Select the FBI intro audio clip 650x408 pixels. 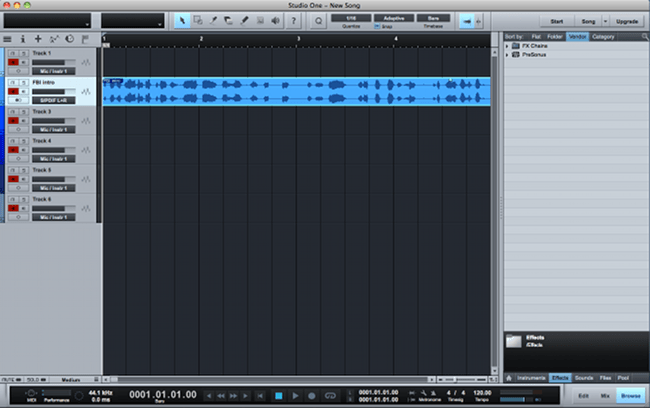296,92
